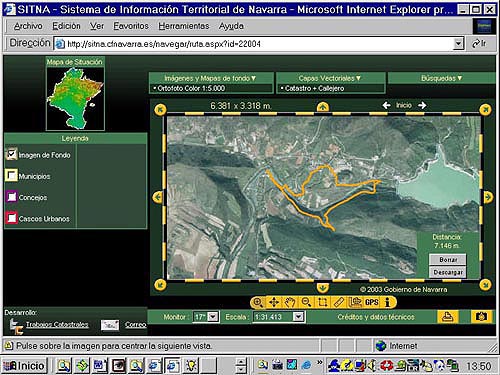Select the hand pan tool

click(290, 302)
